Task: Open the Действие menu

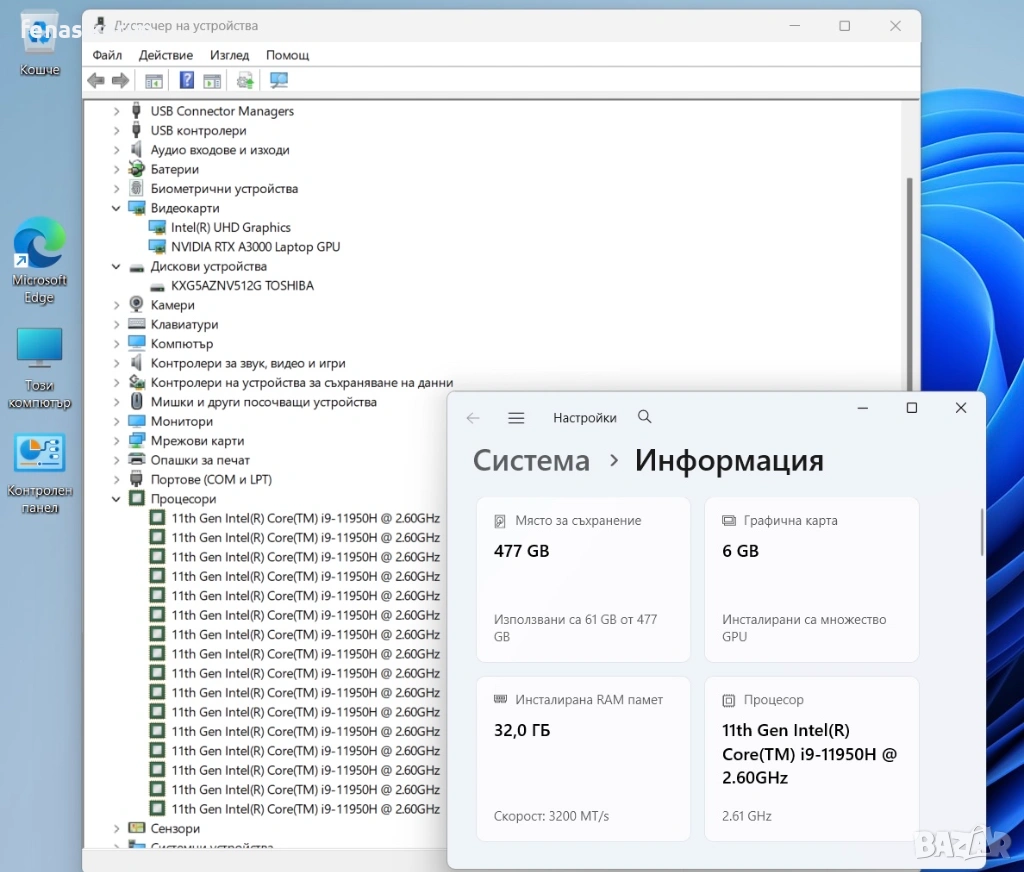Action: 166,55
